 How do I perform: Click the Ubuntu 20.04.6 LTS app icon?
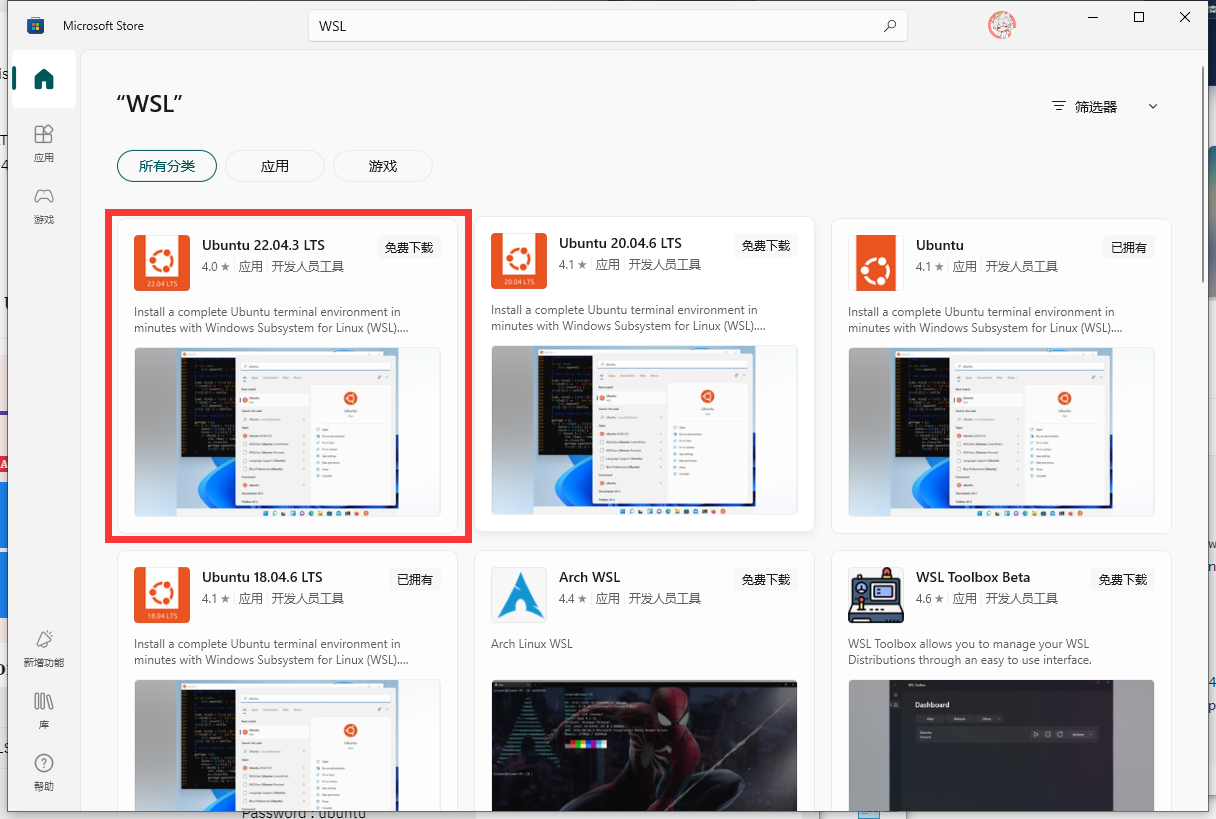coord(519,261)
